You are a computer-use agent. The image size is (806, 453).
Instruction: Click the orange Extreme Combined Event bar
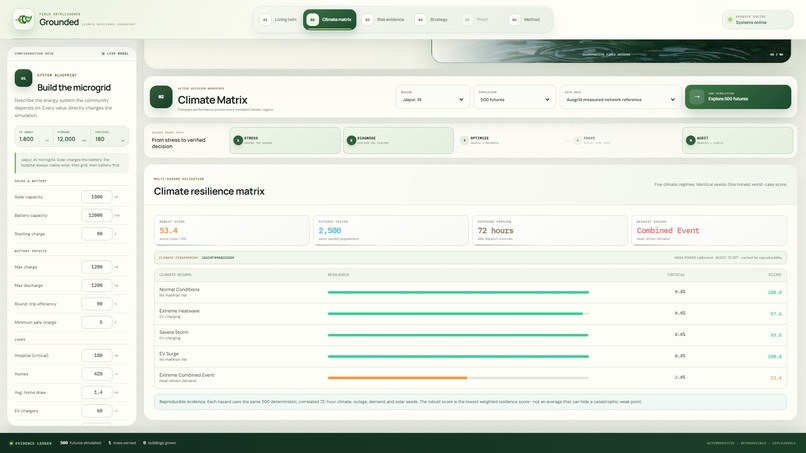tap(397, 378)
